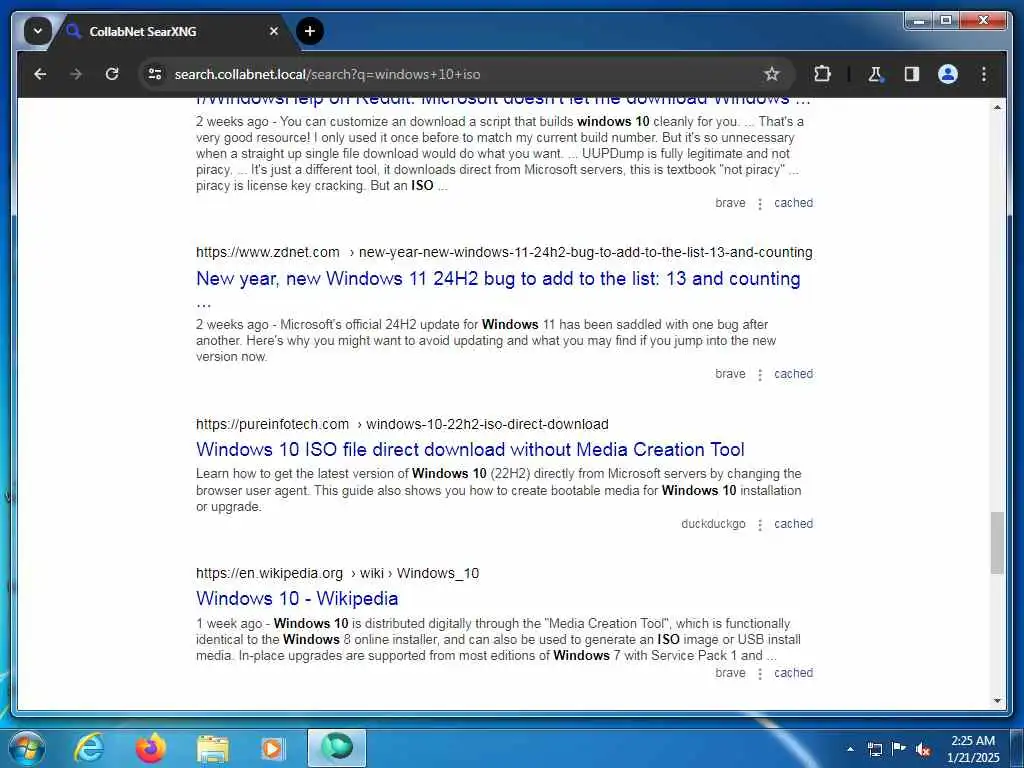Image resolution: width=1024 pixels, height=768 pixels.
Task: Click the vertical scrollbar thumb
Action: [x=997, y=543]
